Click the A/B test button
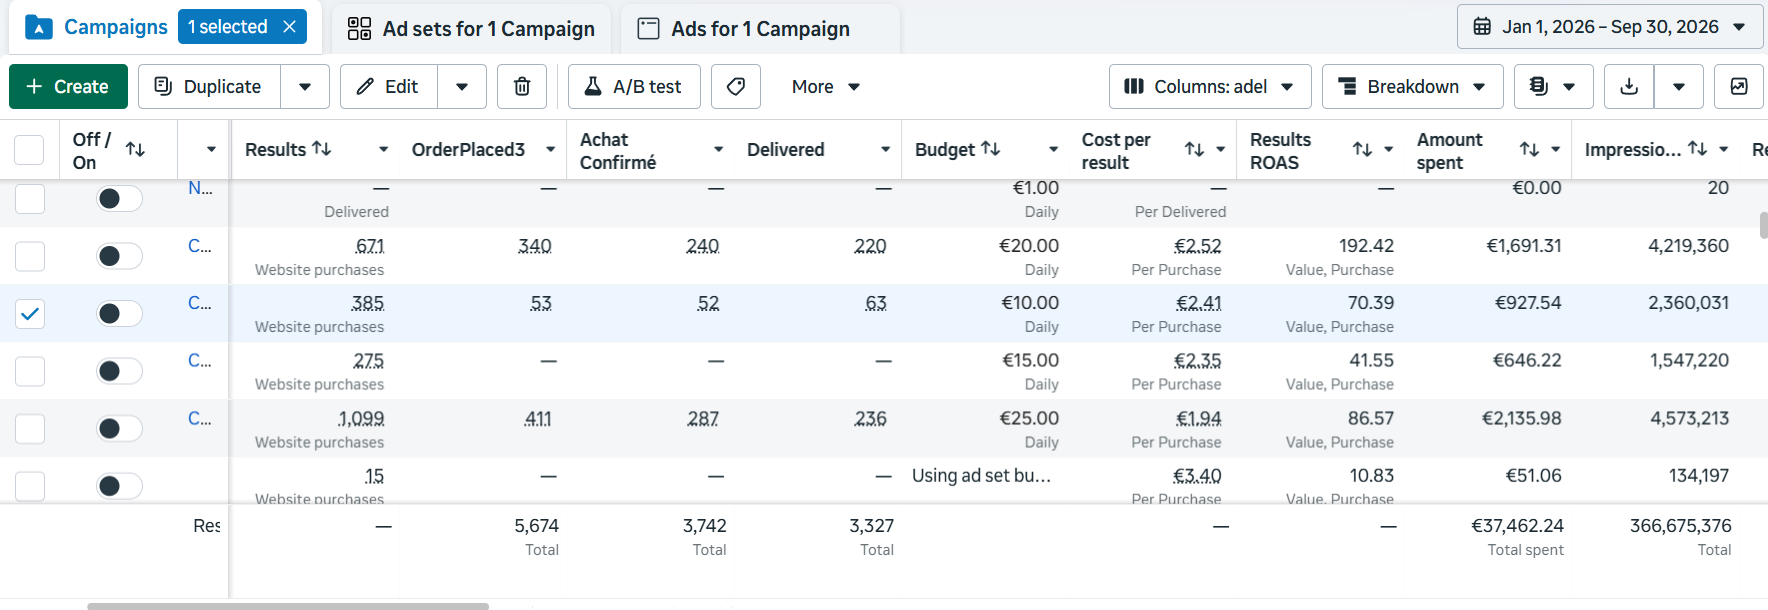The image size is (1768, 610). click(634, 87)
